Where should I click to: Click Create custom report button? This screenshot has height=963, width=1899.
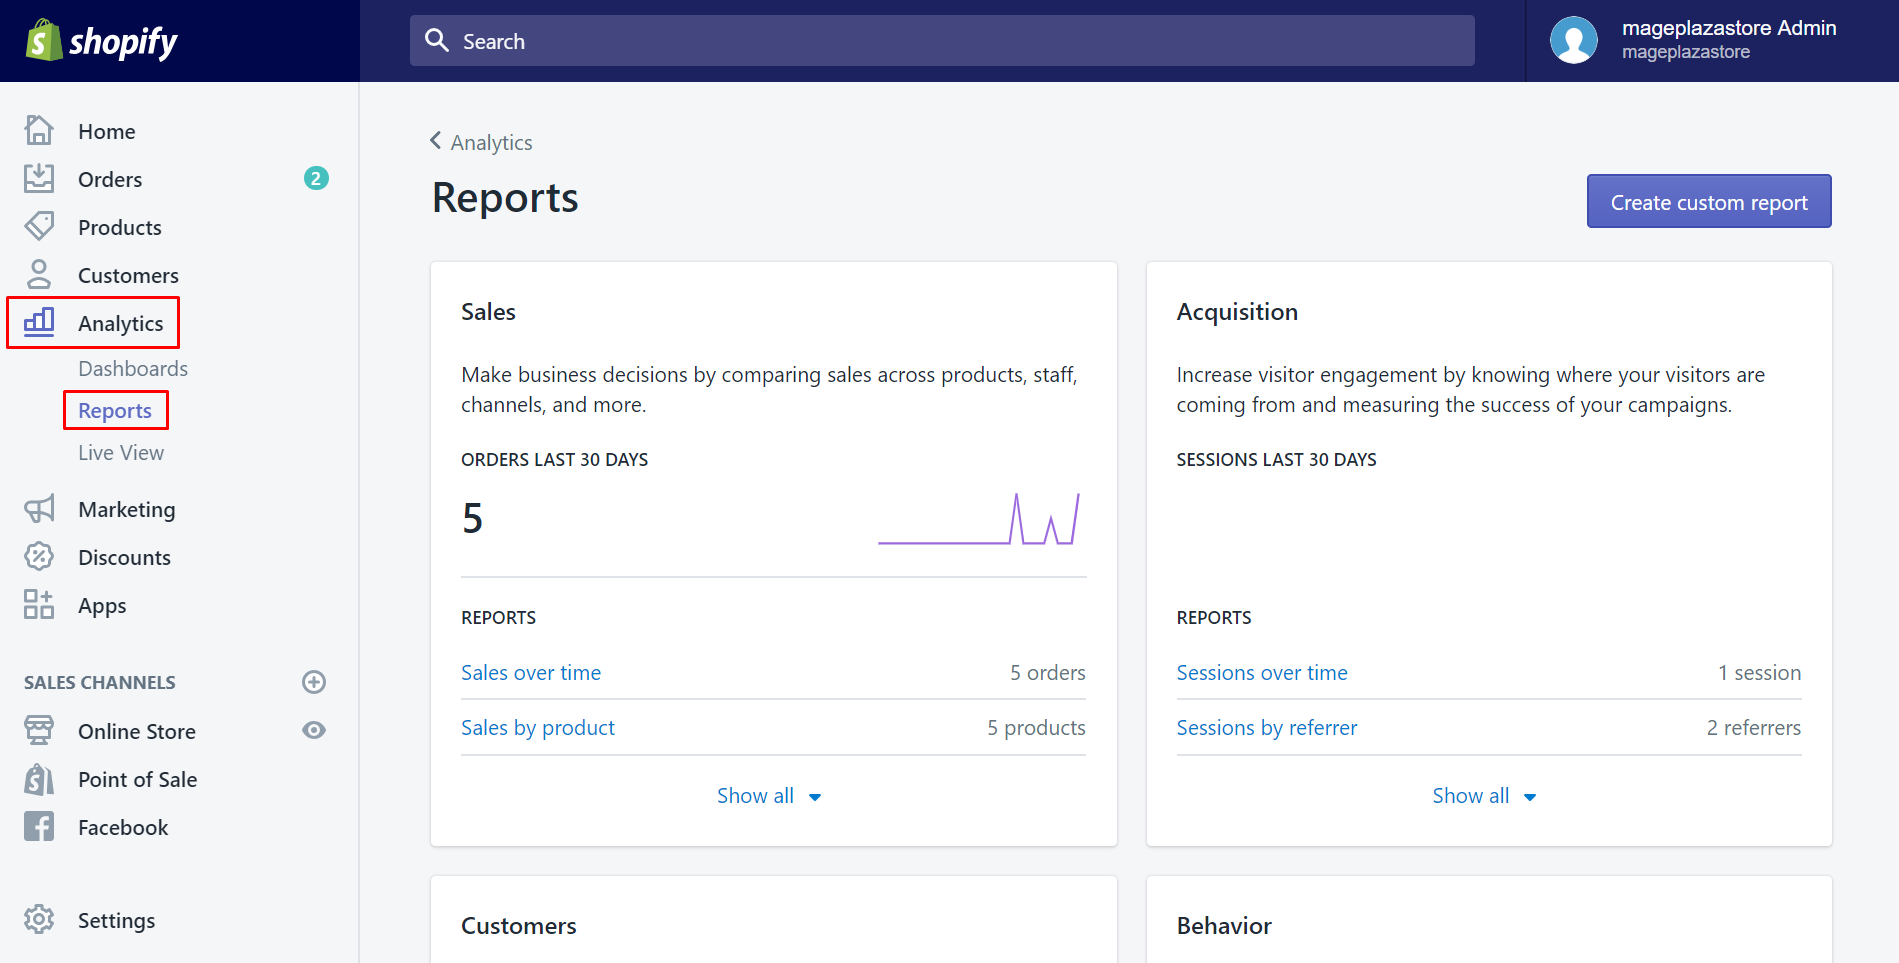(x=1709, y=201)
